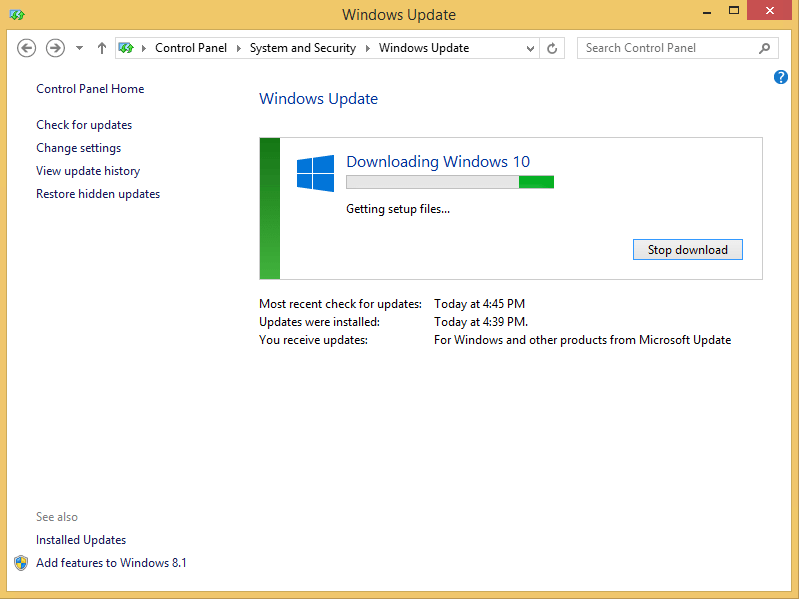
Task: Stop the Windows 10 download
Action: point(687,250)
